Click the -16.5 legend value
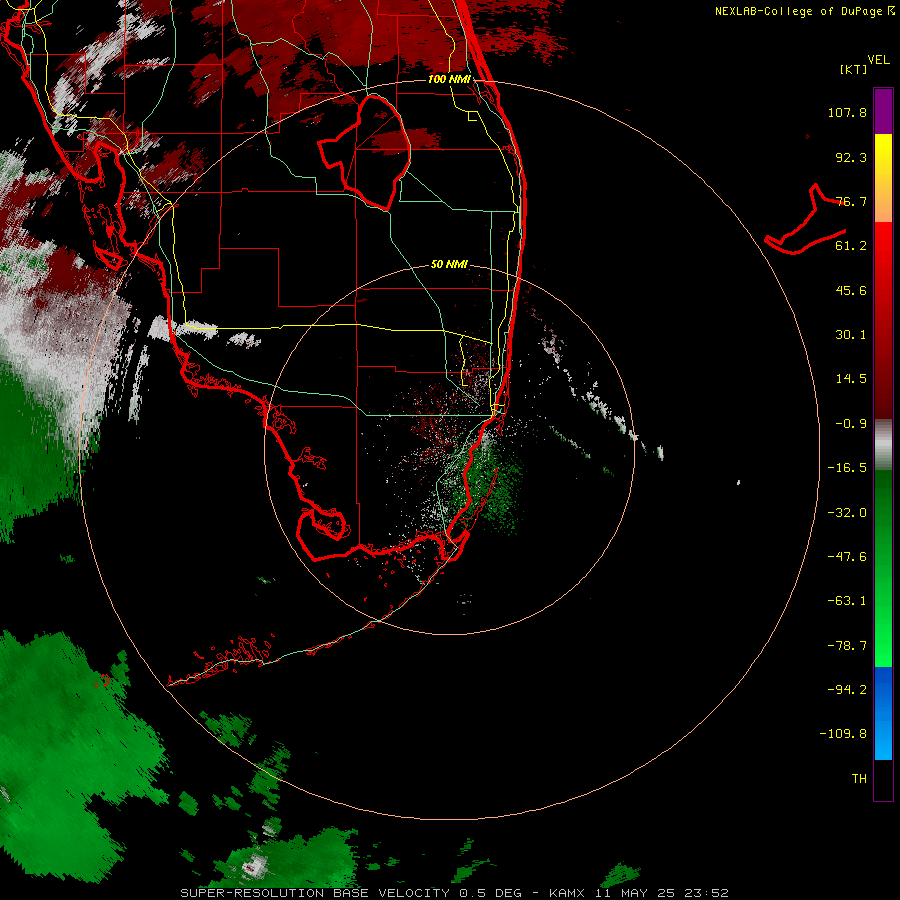This screenshot has width=900, height=900. 847,468
